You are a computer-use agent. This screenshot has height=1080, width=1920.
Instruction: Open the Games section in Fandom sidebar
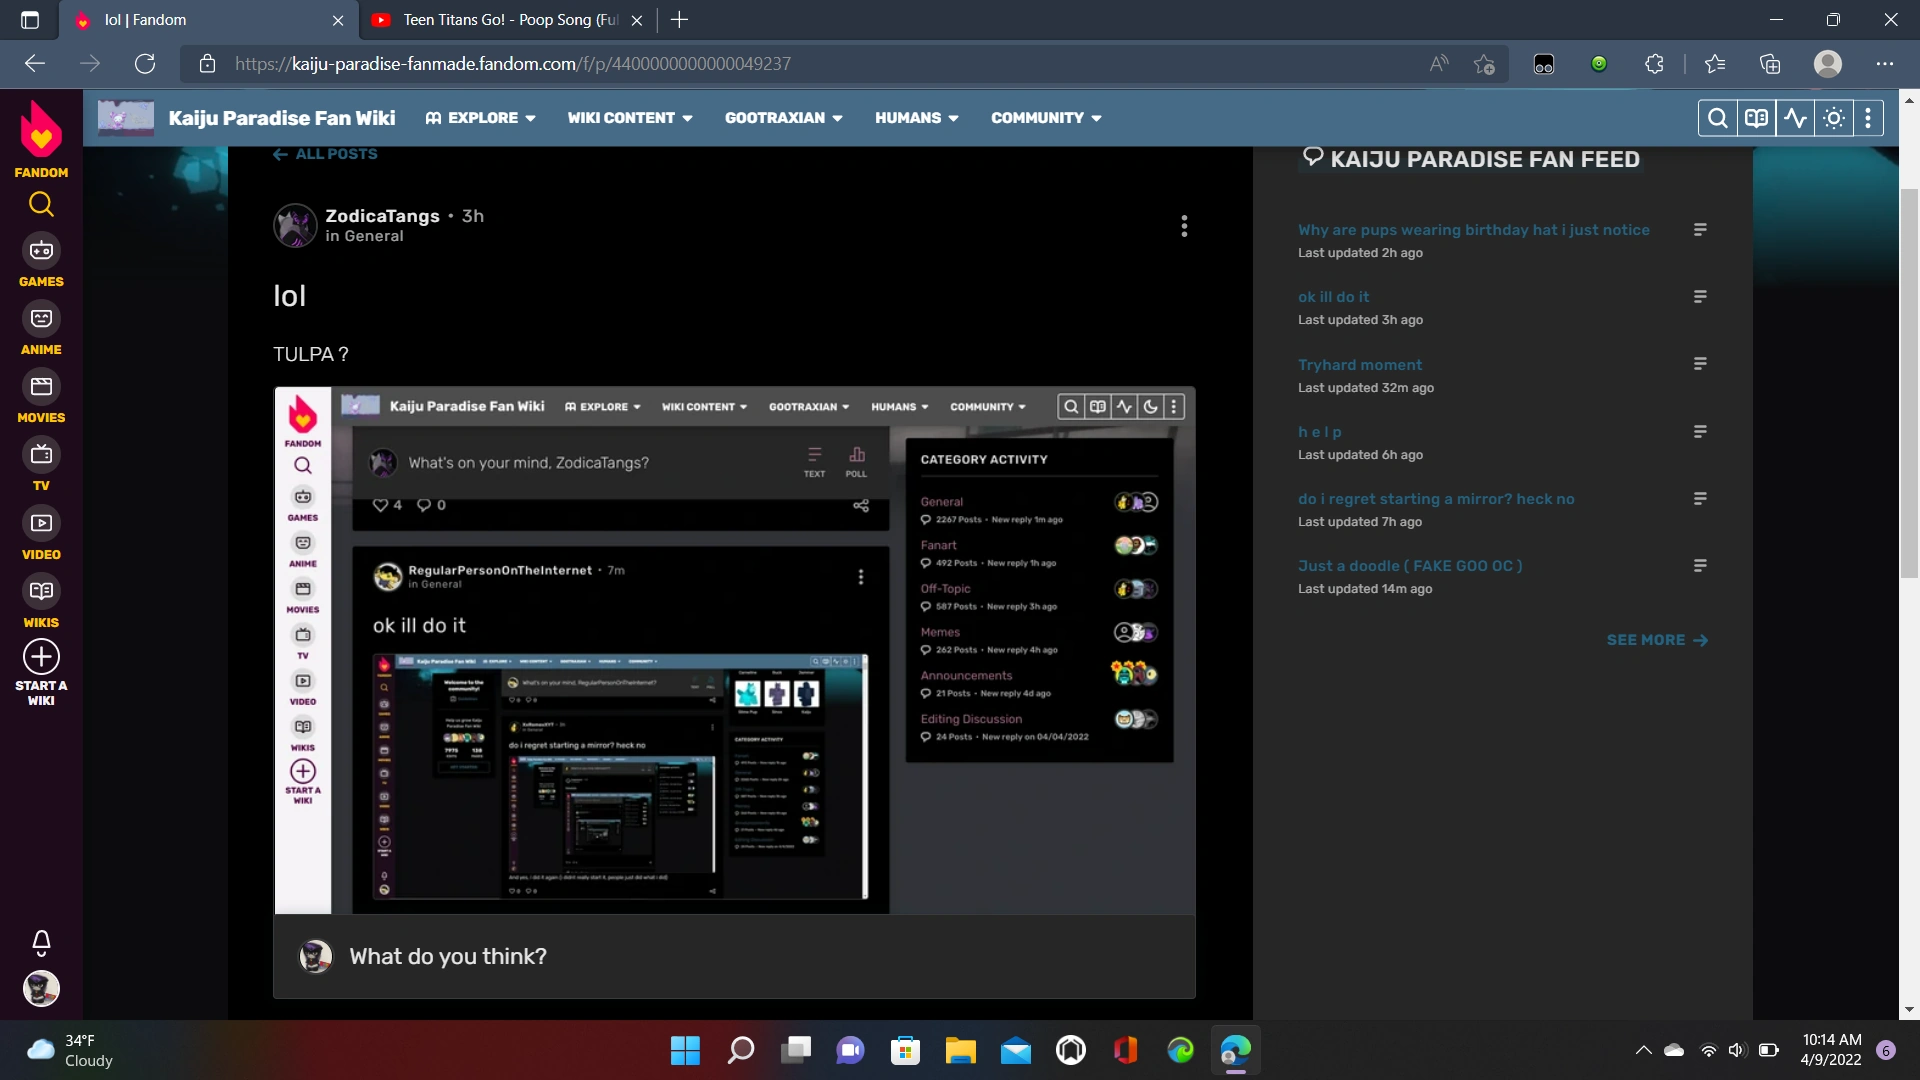pos(41,251)
